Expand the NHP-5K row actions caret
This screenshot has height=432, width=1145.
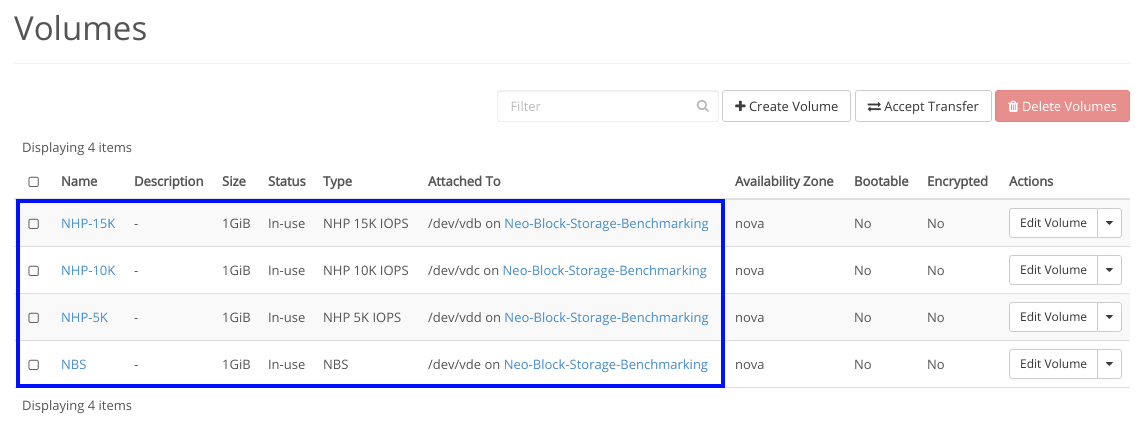pos(1110,317)
